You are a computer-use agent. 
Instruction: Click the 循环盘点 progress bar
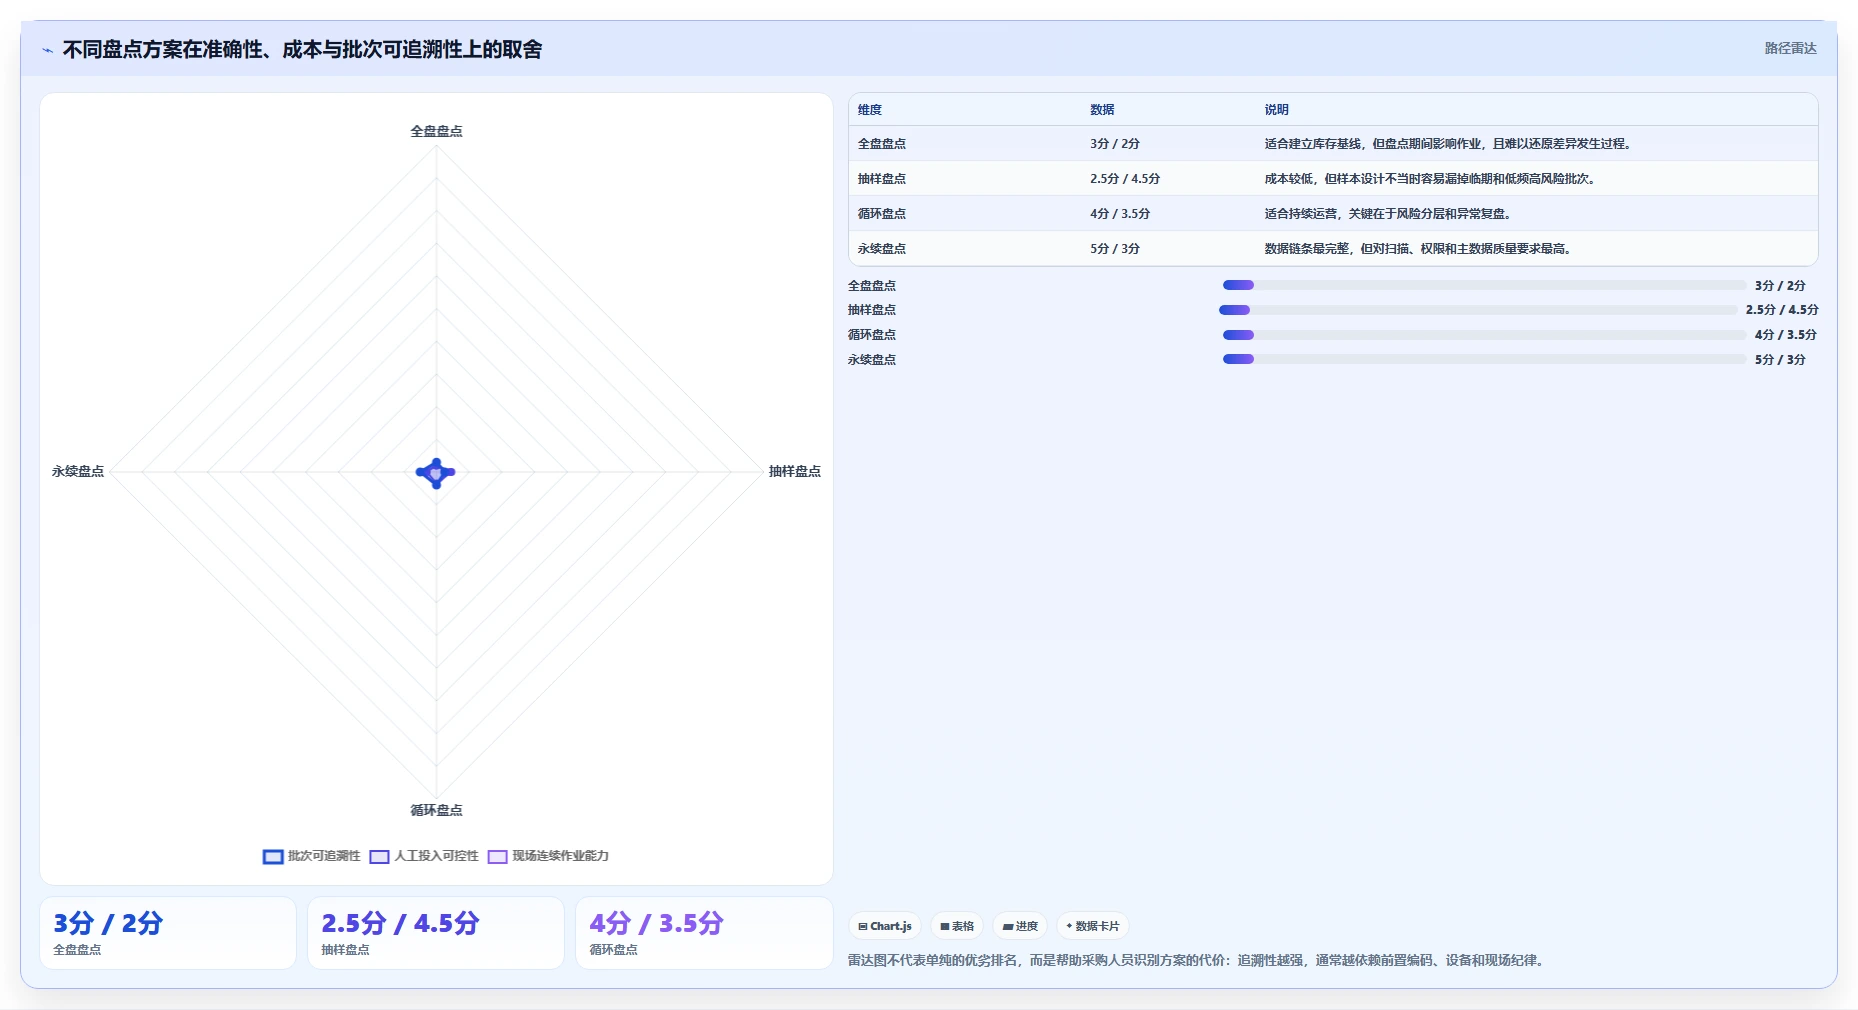point(1484,335)
